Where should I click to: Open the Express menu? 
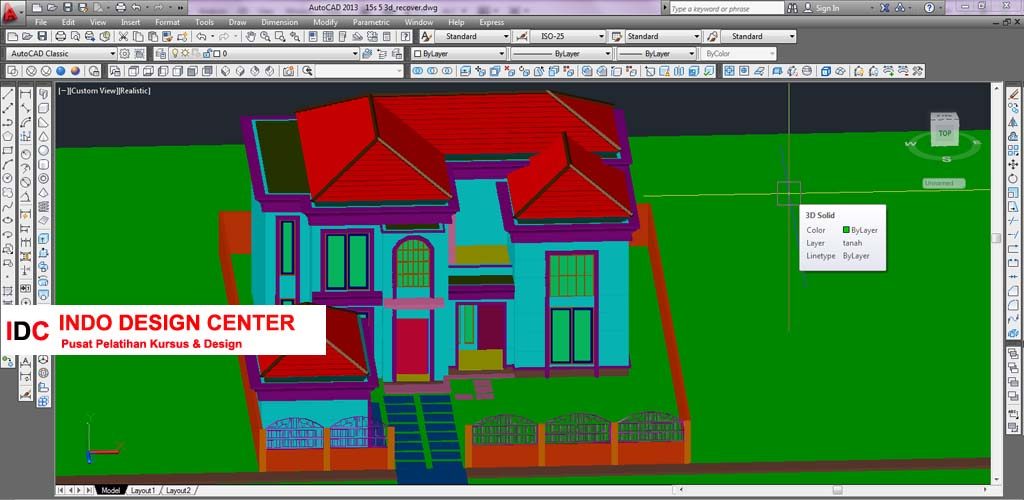tap(492, 22)
